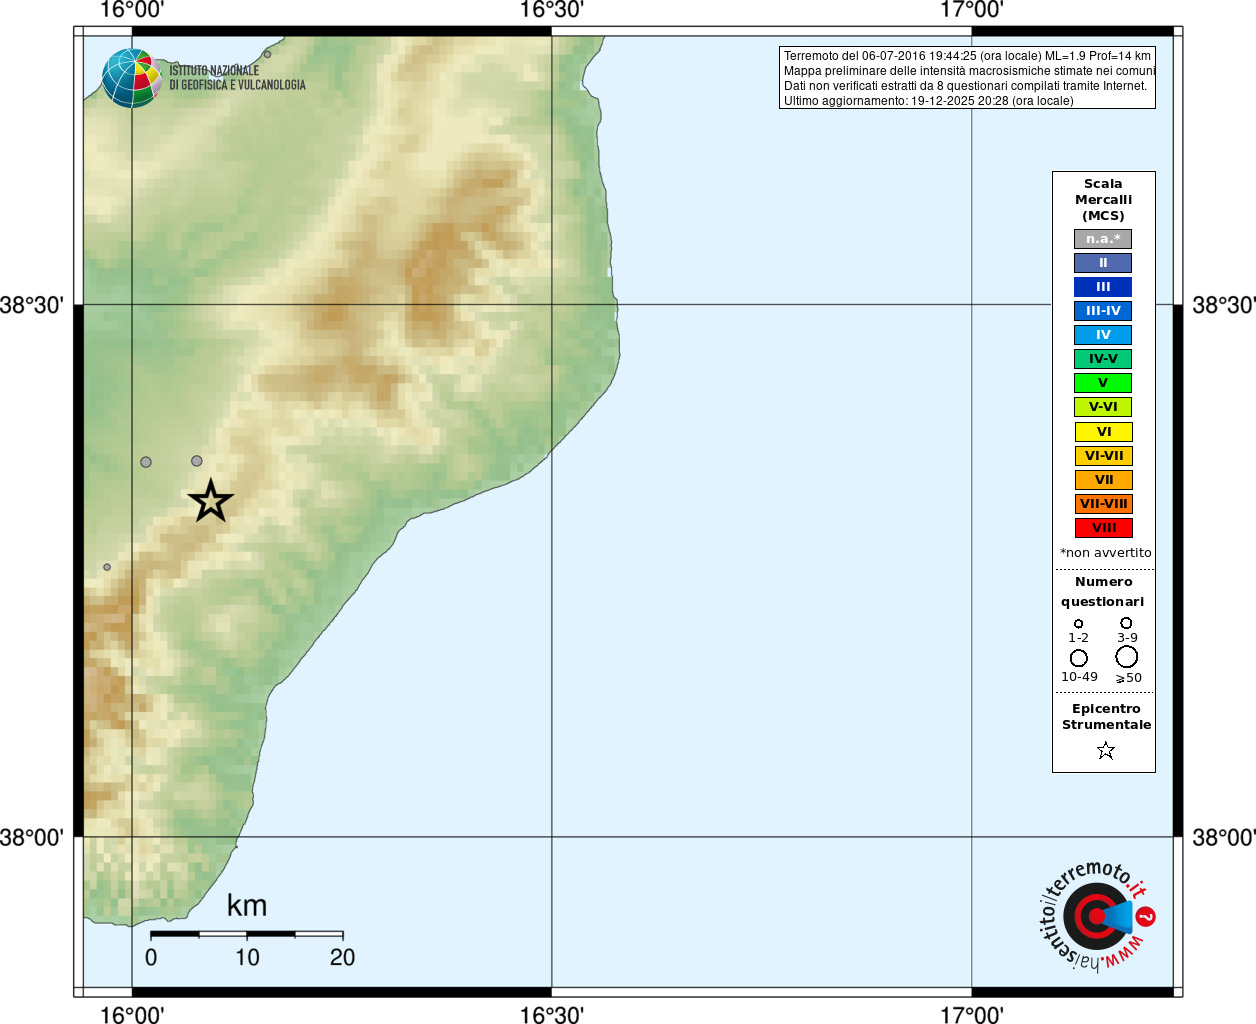
Task: Click the epicenter star marker on the map
Action: (x=210, y=500)
